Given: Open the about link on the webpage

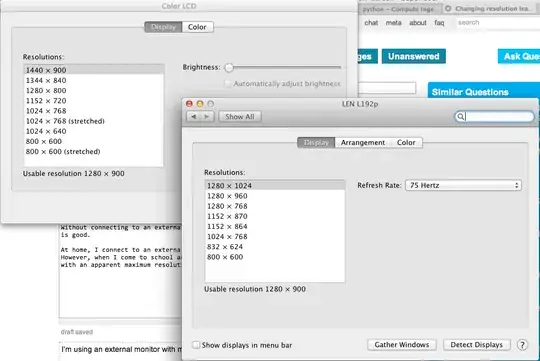Looking at the screenshot, I should point(418,23).
